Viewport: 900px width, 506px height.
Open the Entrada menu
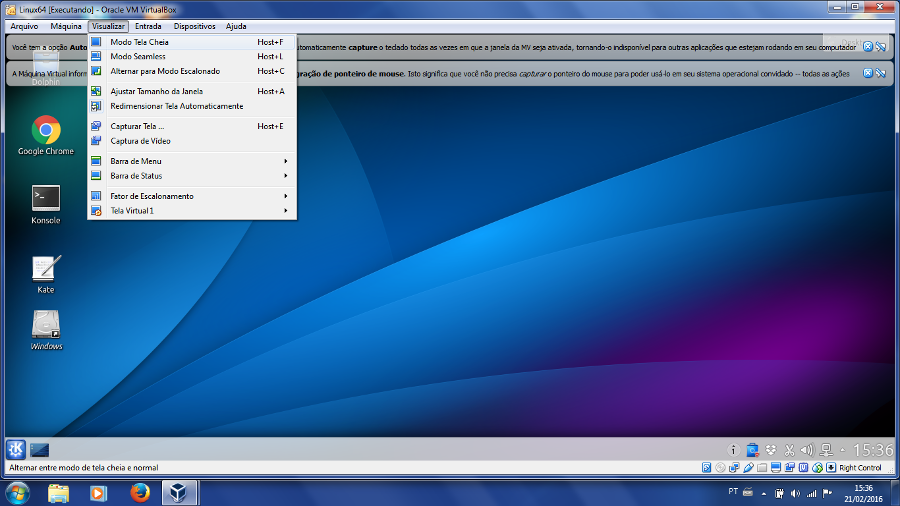[148, 26]
